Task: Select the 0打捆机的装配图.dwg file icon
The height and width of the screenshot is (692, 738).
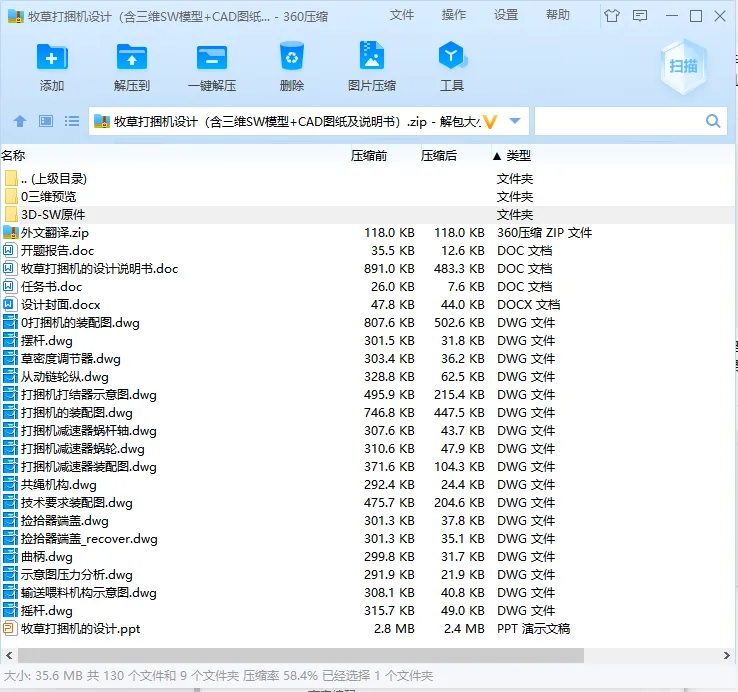Action: click(10, 322)
